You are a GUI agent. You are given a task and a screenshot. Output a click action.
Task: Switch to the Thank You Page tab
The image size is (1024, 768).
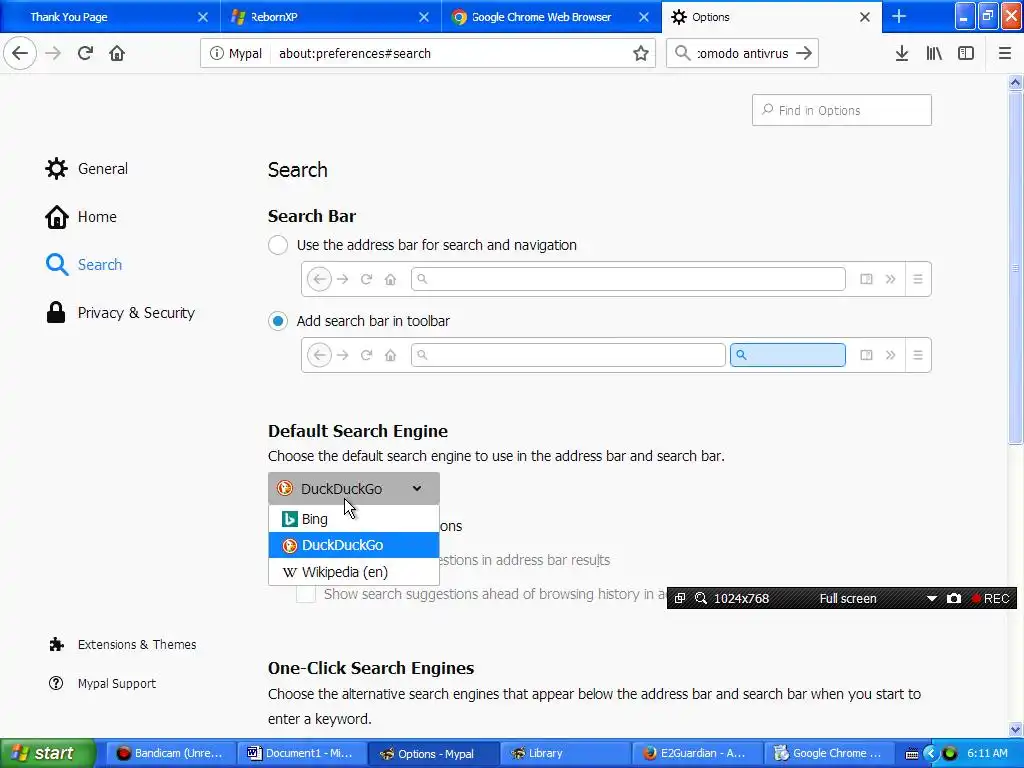(x=110, y=16)
